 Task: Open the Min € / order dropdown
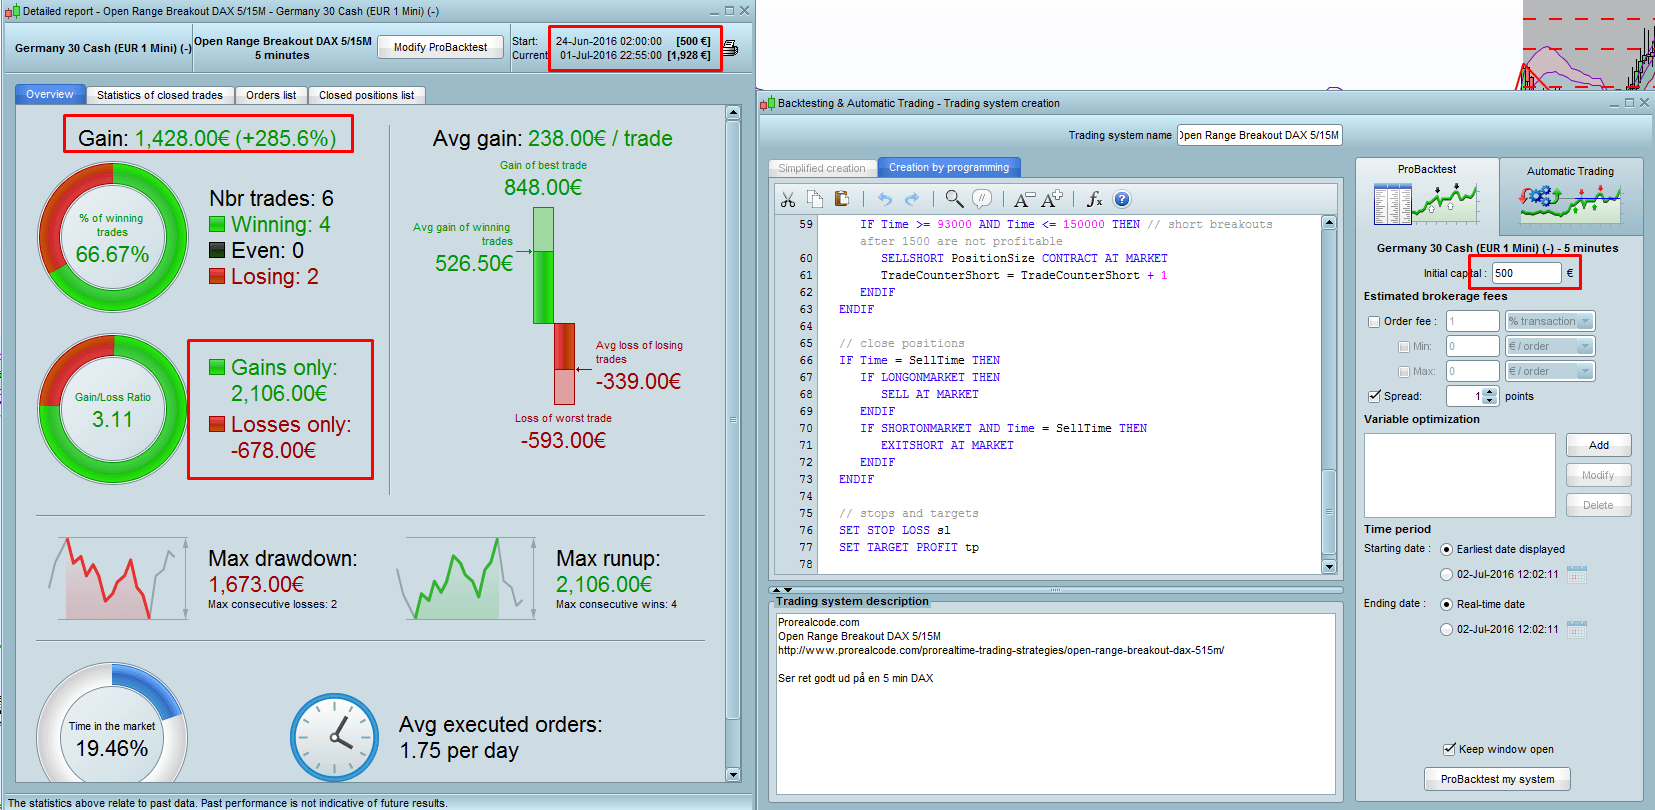(1550, 346)
